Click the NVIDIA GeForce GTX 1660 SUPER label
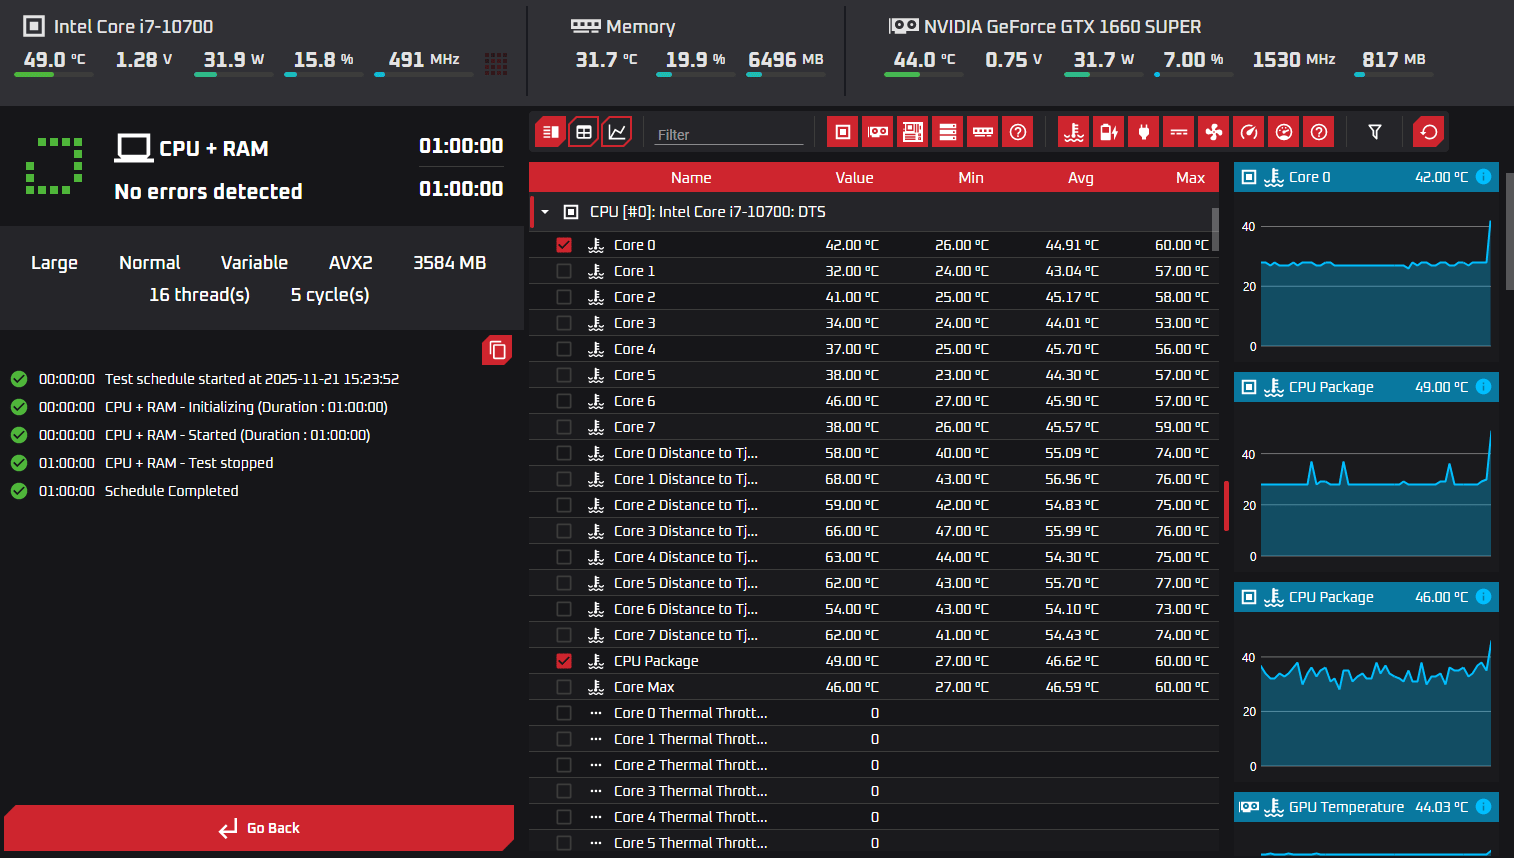The width and height of the screenshot is (1514, 858). [x=1062, y=27]
